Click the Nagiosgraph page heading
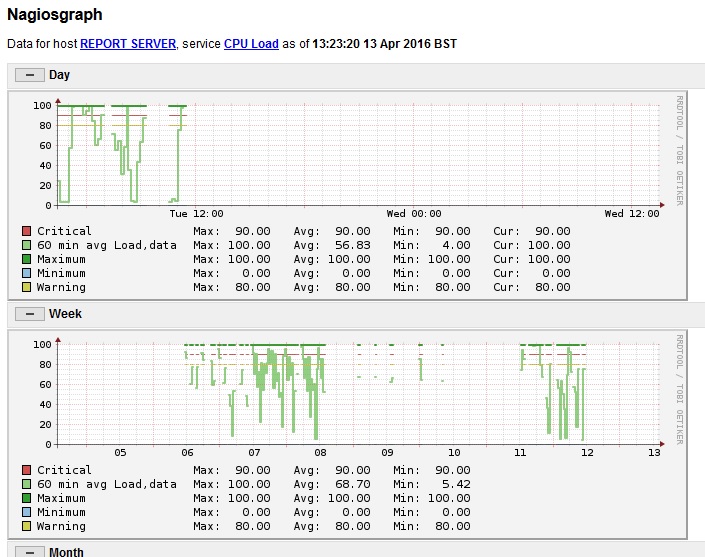705x557 pixels. pos(54,16)
